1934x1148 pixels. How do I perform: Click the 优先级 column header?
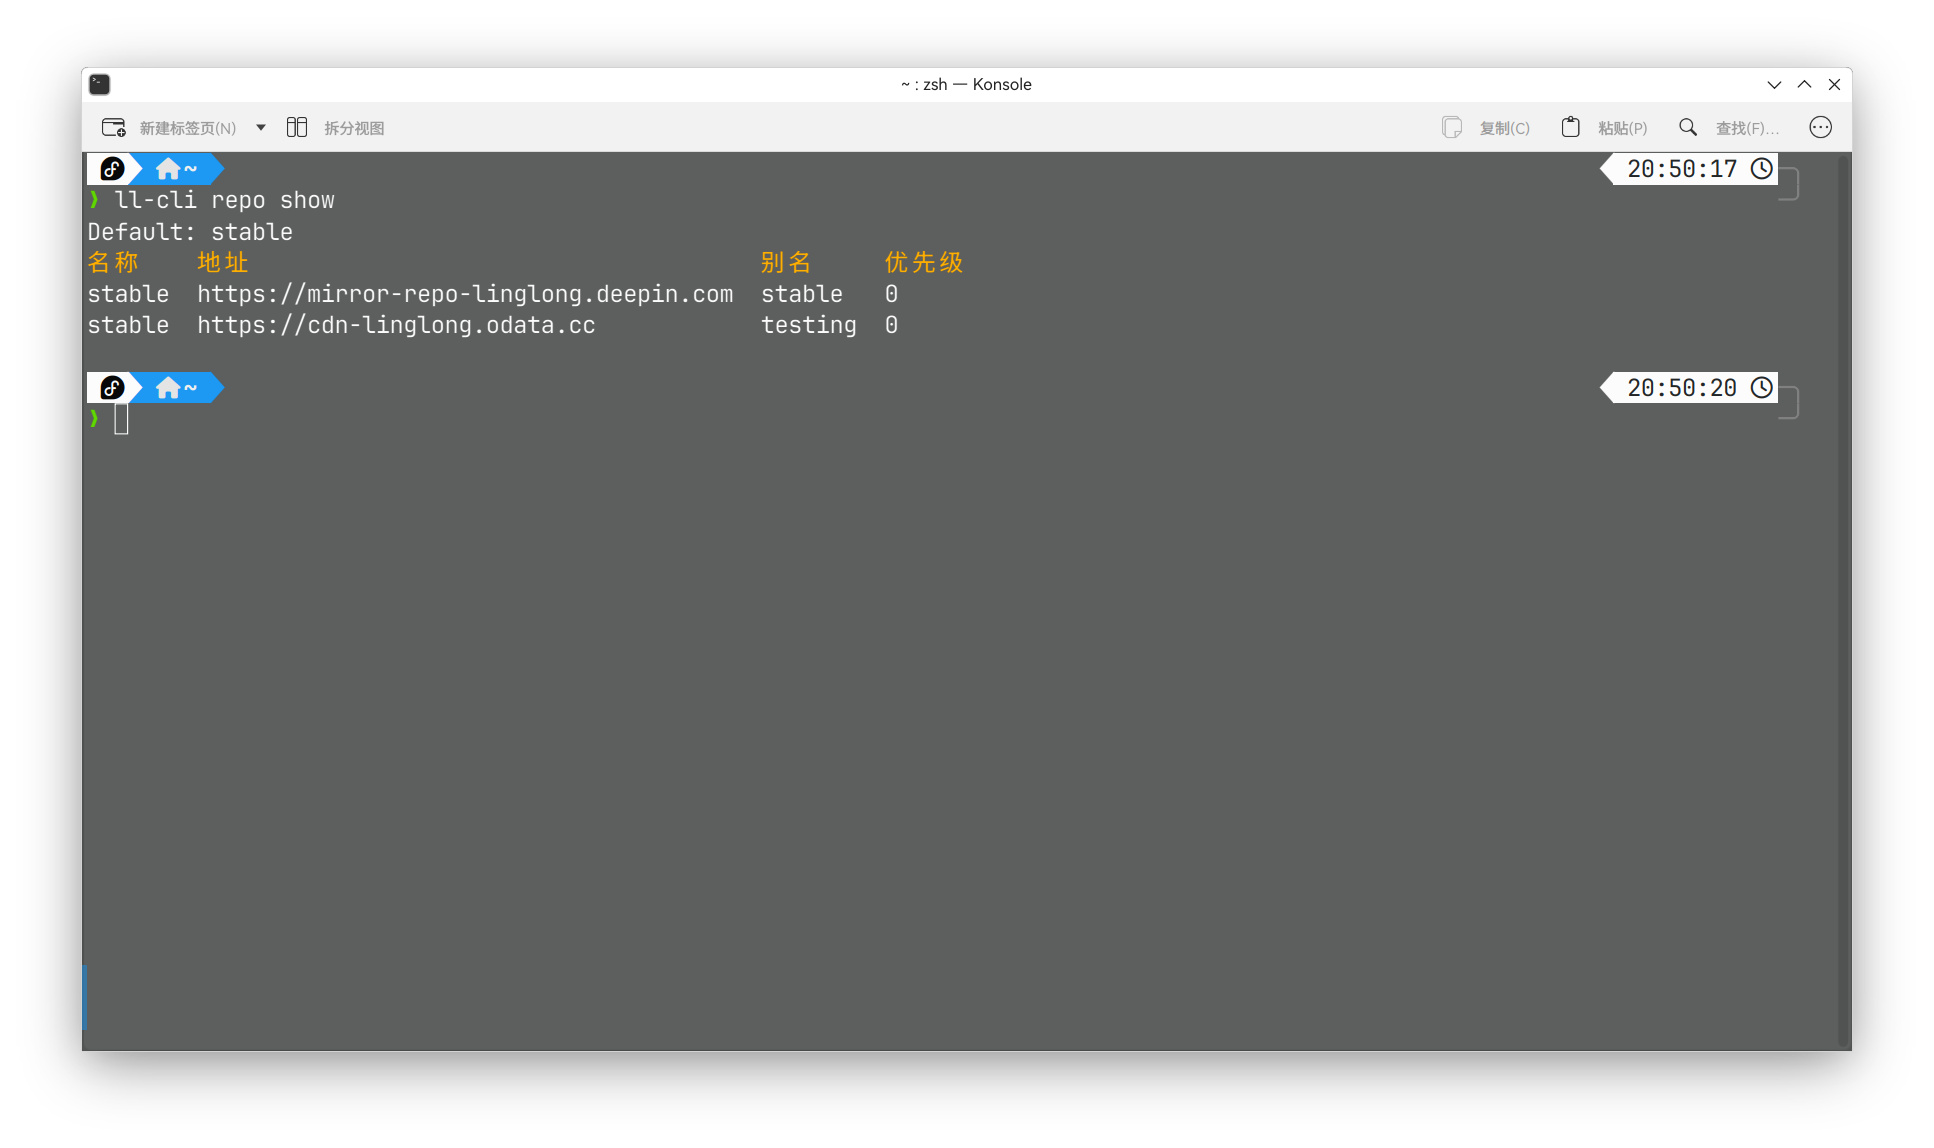[924, 263]
